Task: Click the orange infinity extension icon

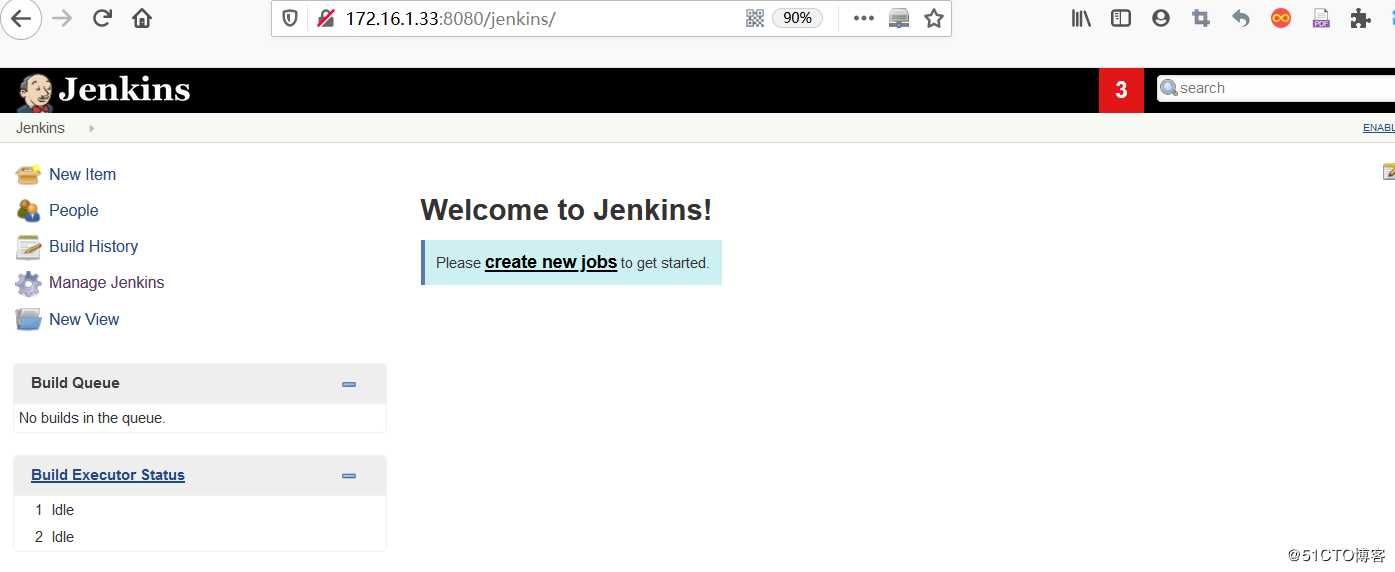Action: 1281,18
